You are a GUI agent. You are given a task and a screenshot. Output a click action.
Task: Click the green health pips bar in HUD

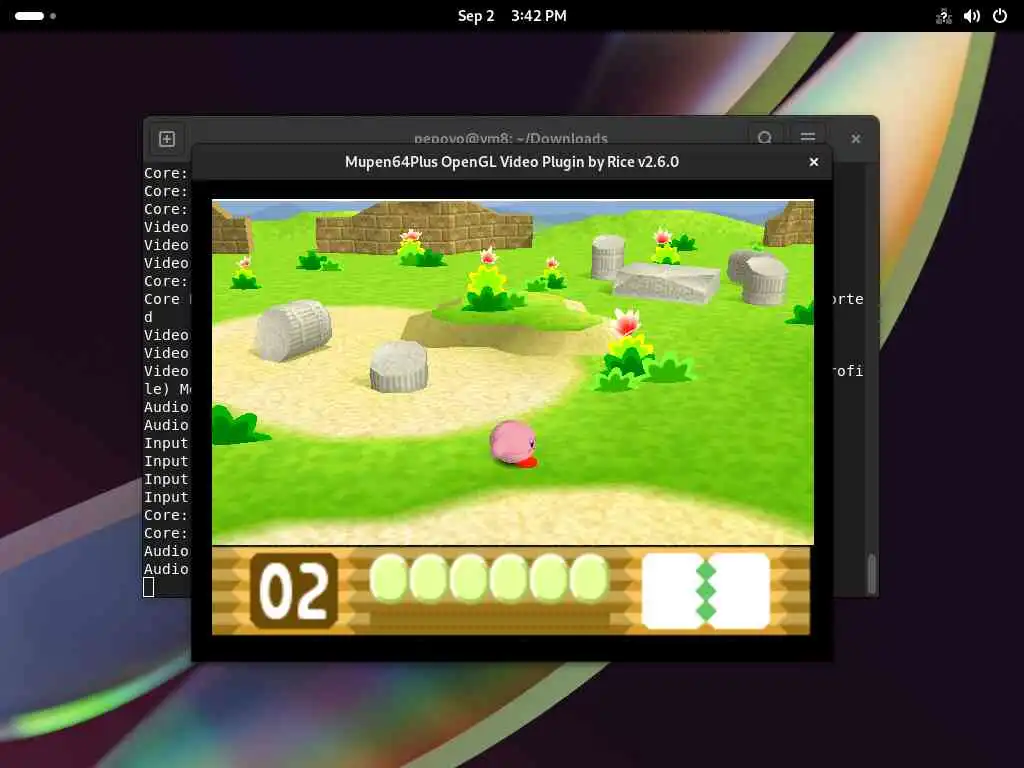click(x=489, y=577)
